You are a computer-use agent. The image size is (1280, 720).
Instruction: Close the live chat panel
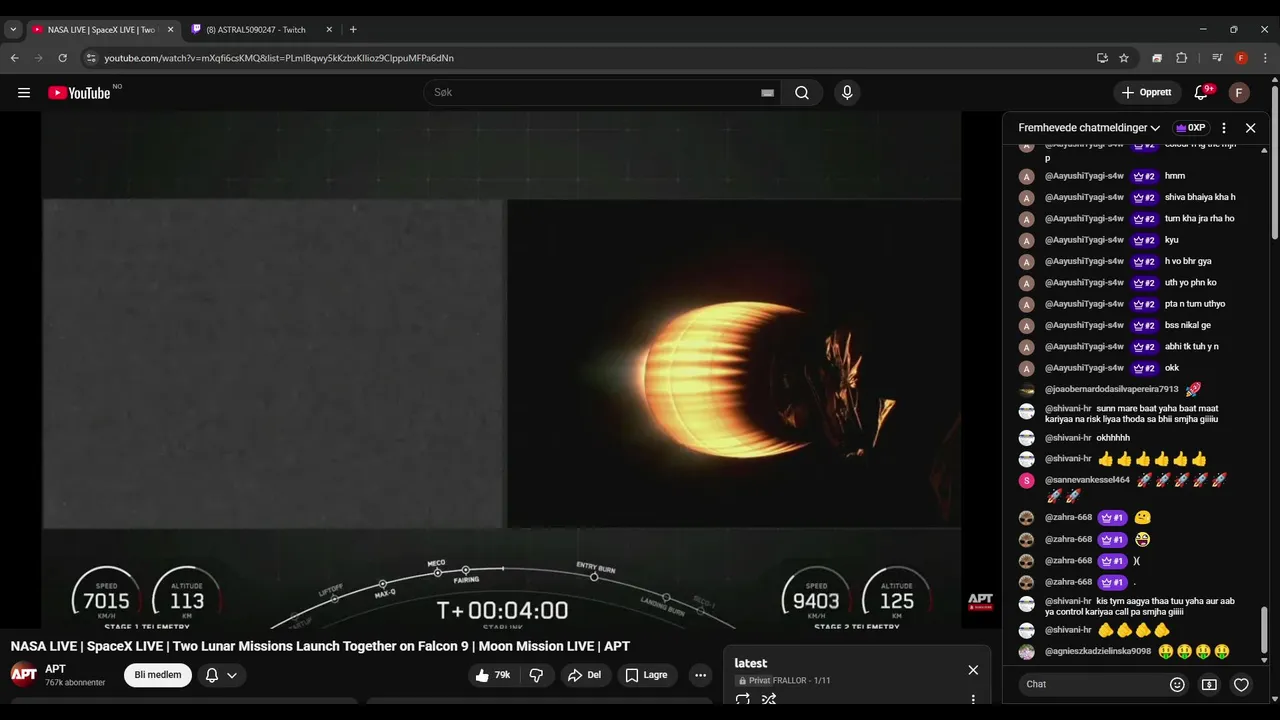(x=1250, y=128)
